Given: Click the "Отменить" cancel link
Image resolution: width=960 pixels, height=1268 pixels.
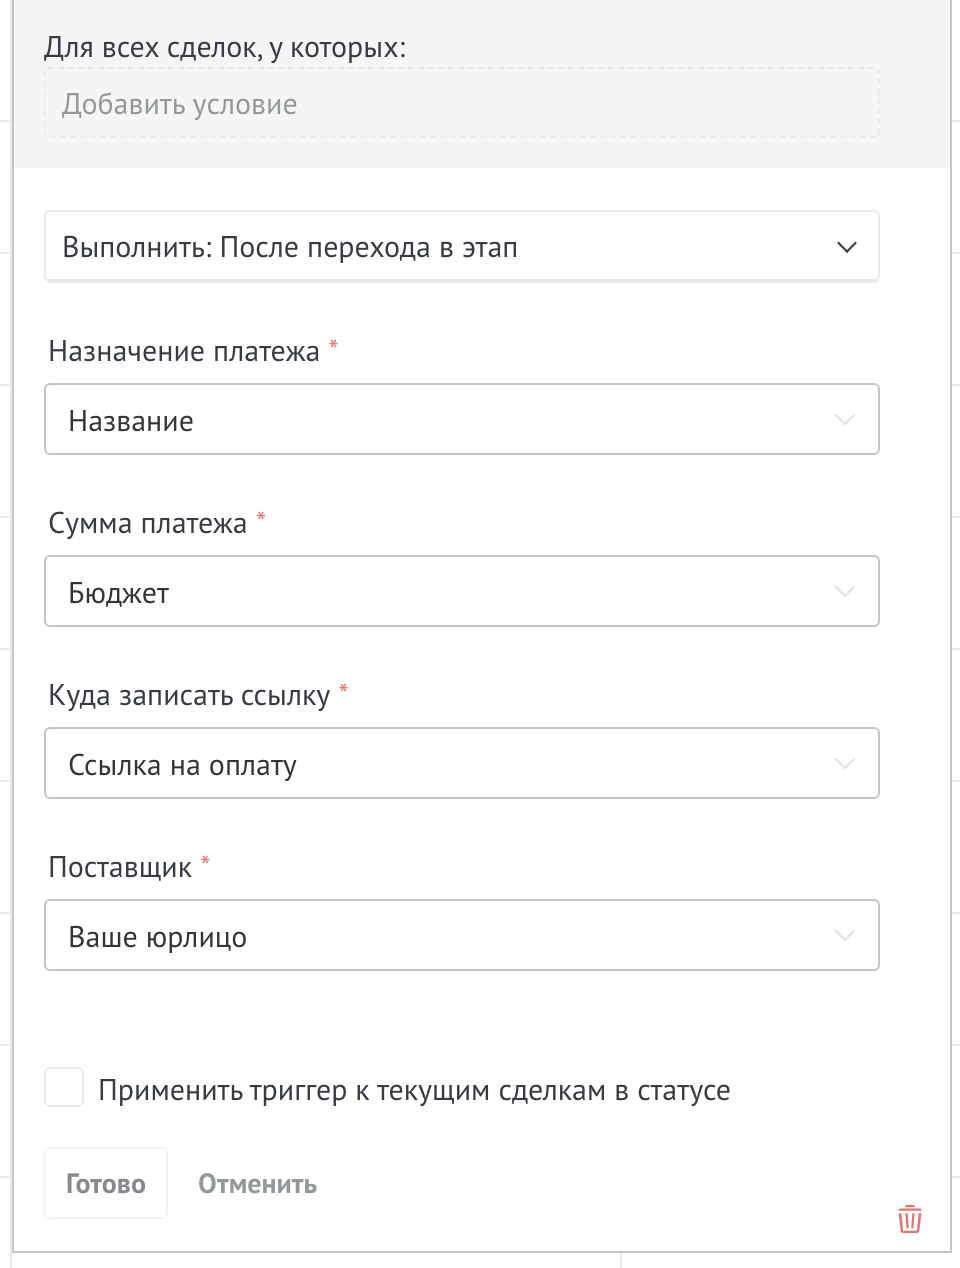Looking at the screenshot, I should click(257, 1184).
